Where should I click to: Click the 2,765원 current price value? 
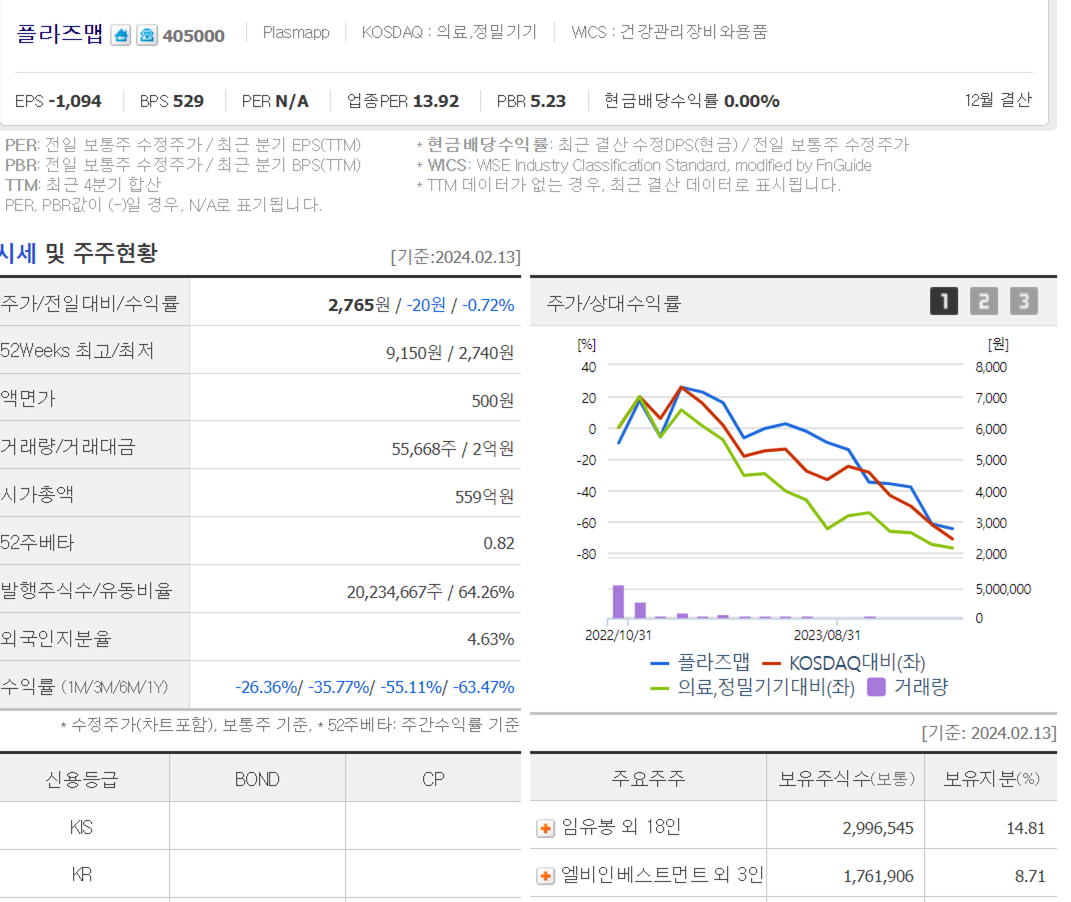(x=358, y=305)
